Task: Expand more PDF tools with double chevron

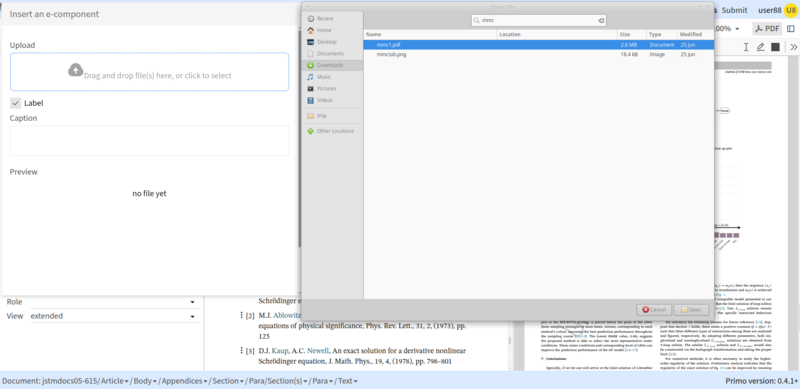Action: pos(794,47)
